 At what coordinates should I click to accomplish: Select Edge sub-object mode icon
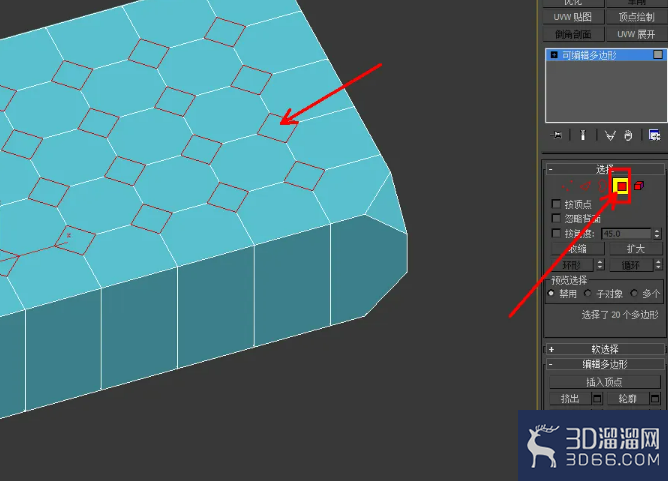[585, 186]
